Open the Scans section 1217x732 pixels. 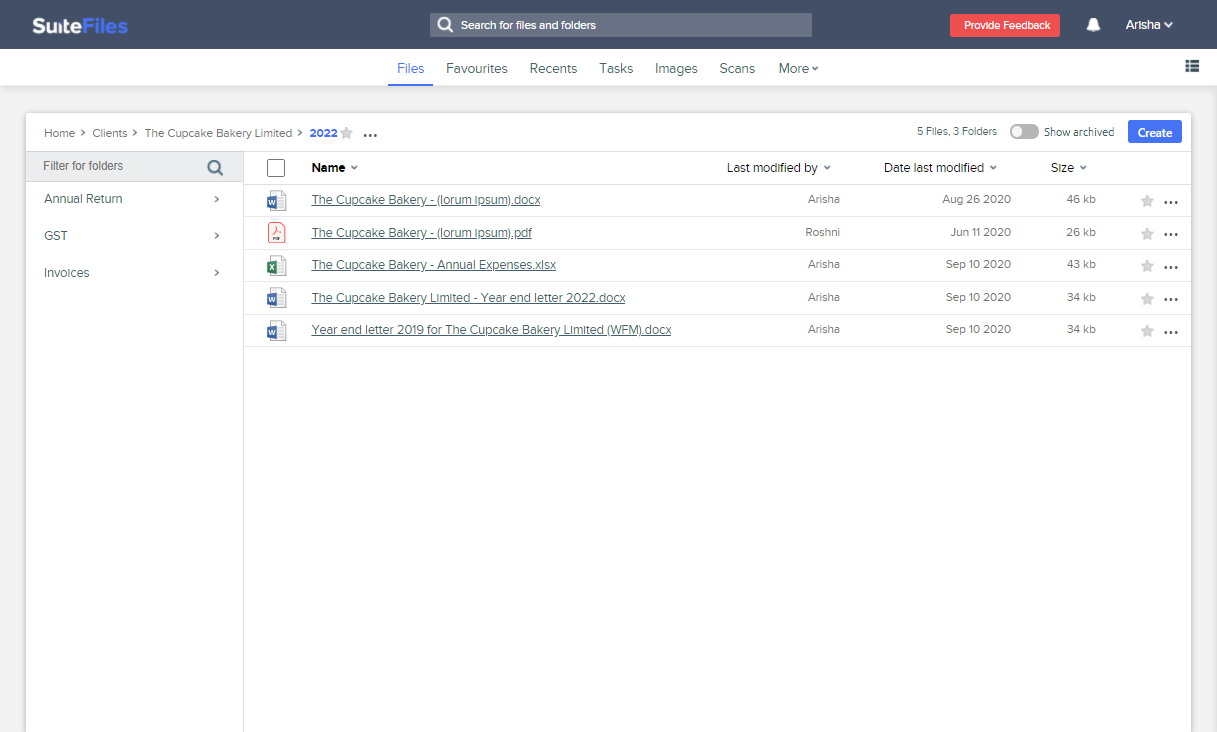(736, 68)
